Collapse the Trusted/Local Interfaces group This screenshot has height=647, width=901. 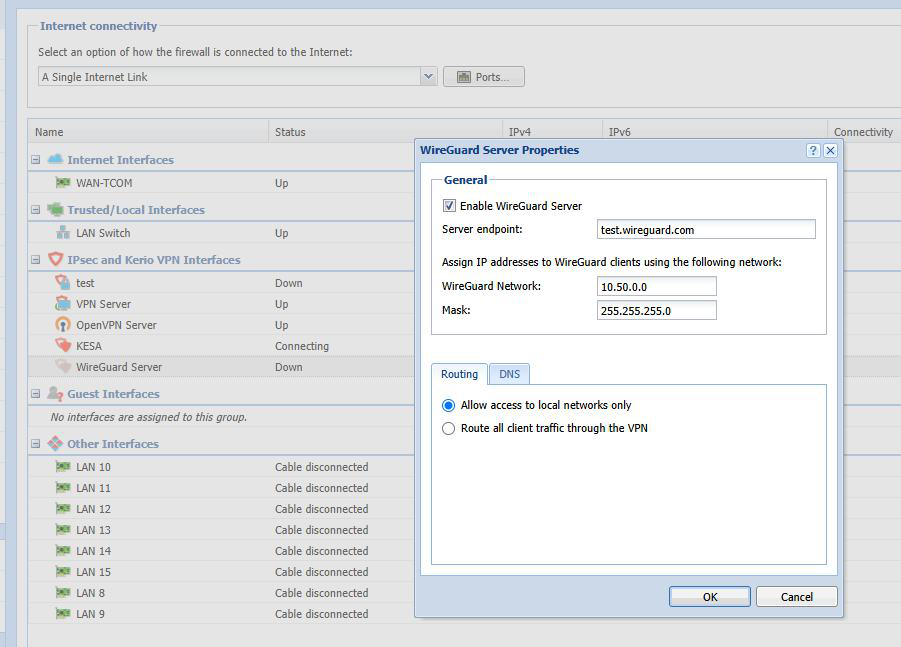pyautogui.click(x=36, y=210)
